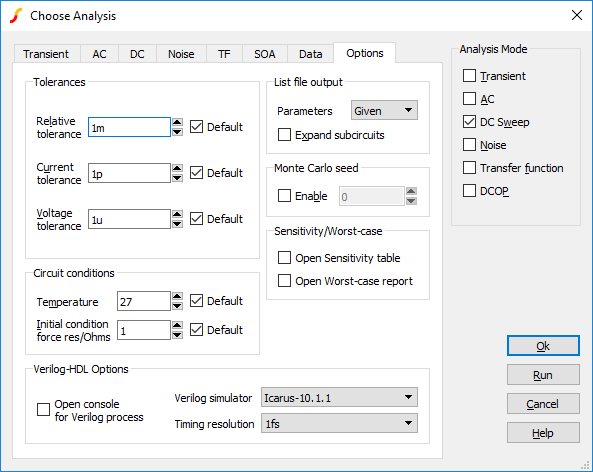
Task: Increase Voltage tolerance with up spinner
Action: (177, 214)
